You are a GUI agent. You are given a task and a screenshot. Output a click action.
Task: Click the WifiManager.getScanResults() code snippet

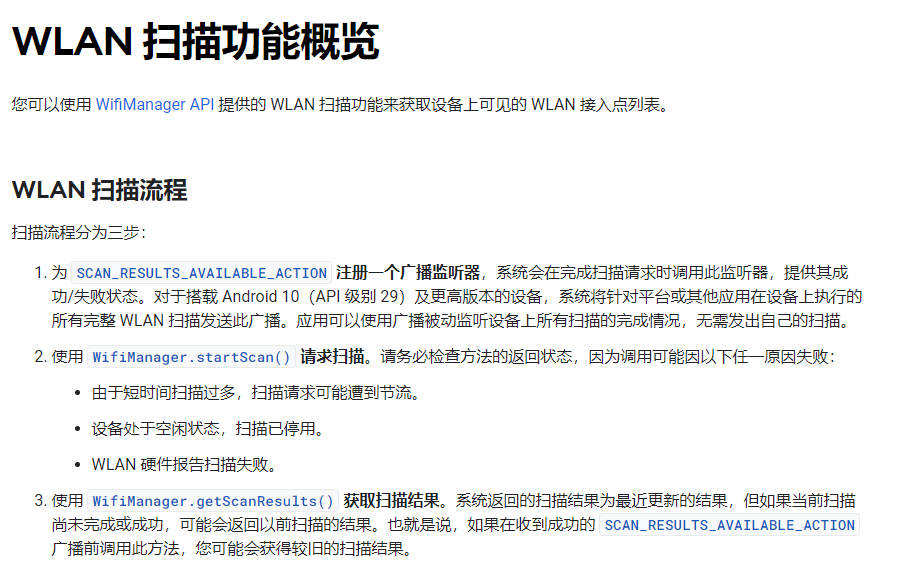pyautogui.click(x=214, y=501)
